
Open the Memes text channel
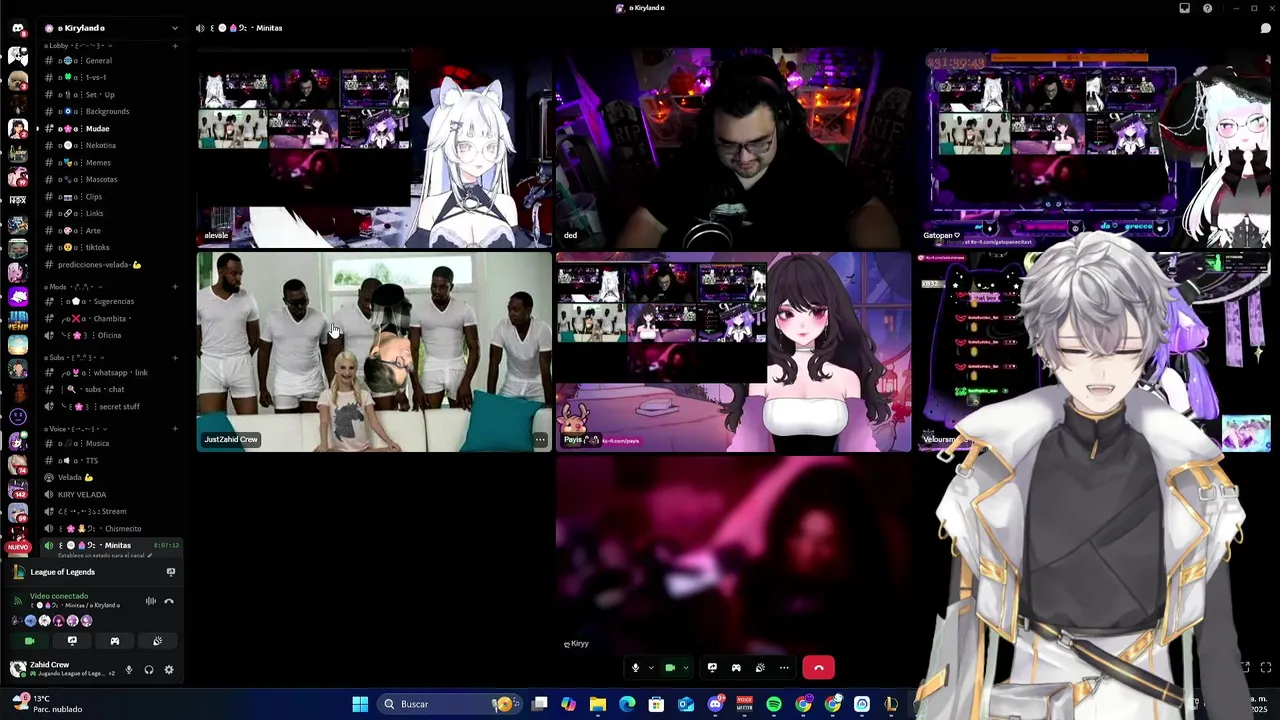[x=111, y=162]
